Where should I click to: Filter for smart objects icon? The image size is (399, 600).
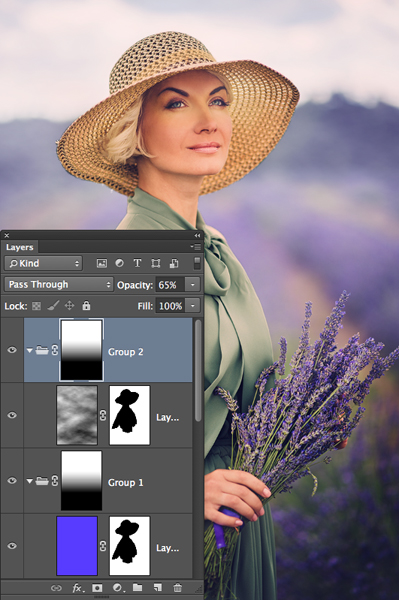(x=174, y=263)
